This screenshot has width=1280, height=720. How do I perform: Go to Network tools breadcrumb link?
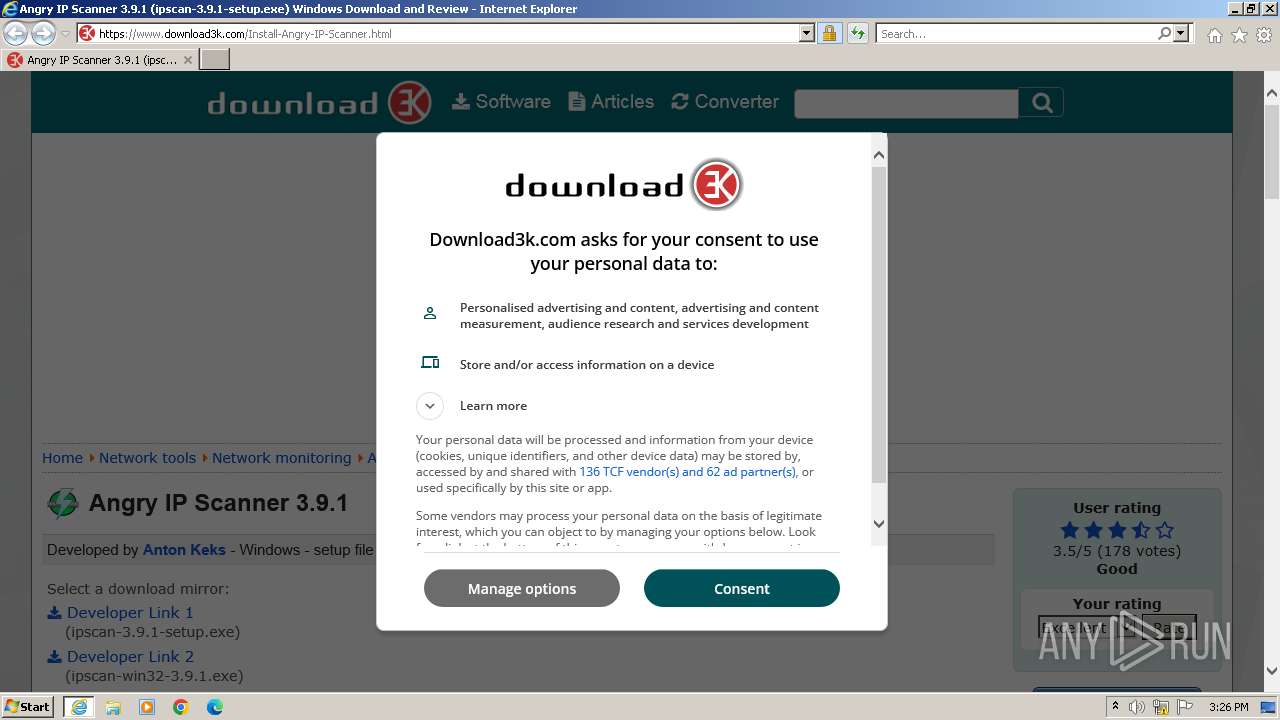[x=147, y=457]
